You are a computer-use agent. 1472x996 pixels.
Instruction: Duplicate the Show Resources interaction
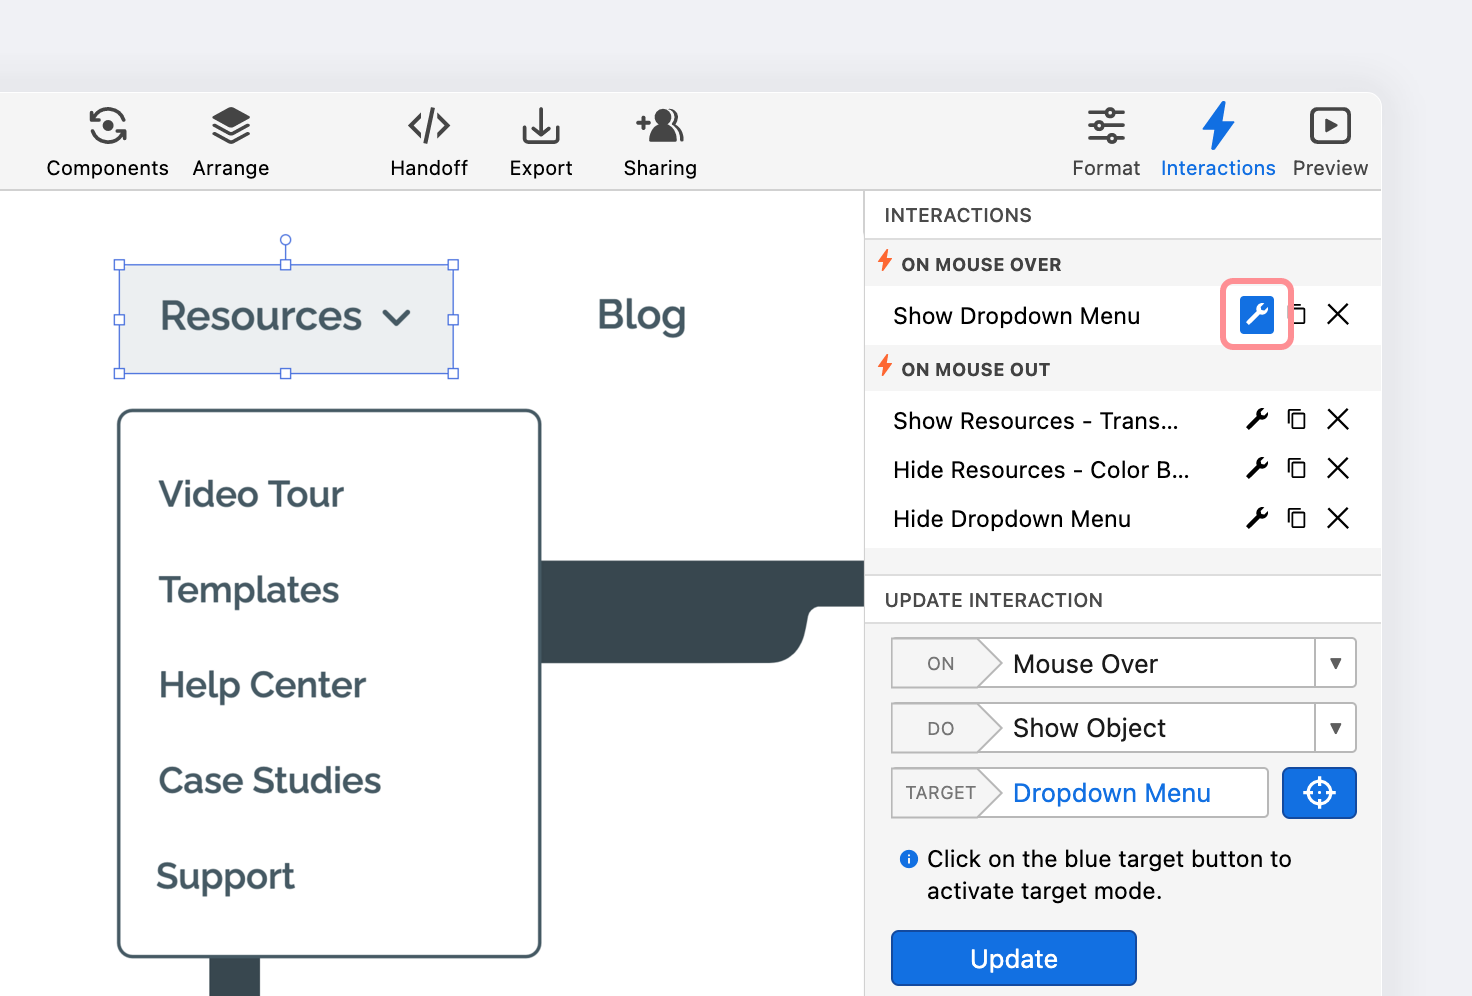[1297, 420]
